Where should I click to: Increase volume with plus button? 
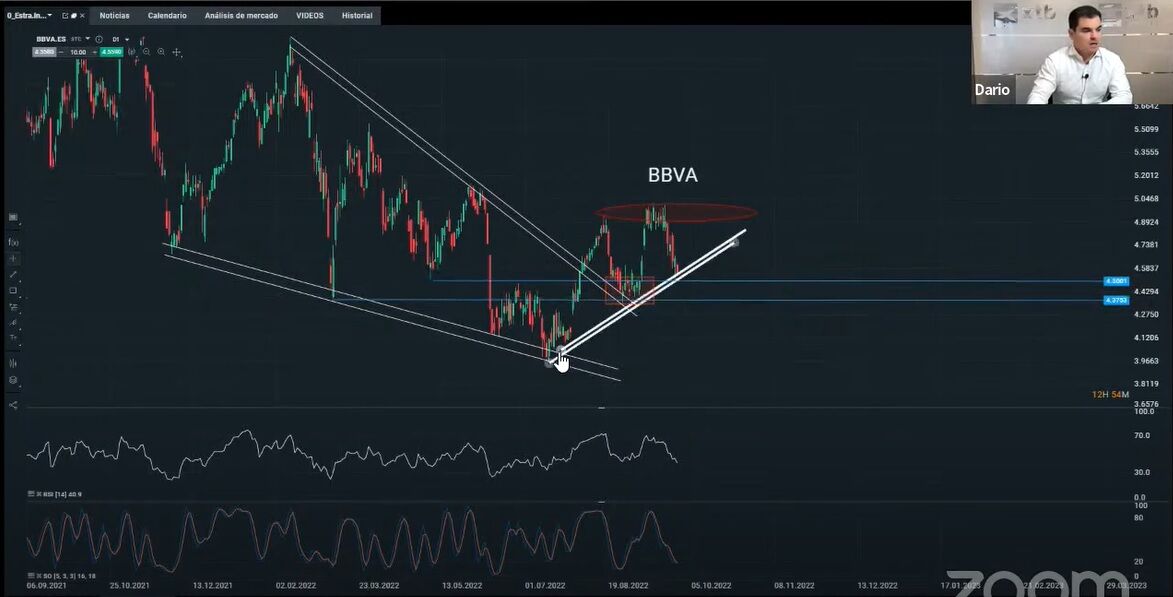94,52
